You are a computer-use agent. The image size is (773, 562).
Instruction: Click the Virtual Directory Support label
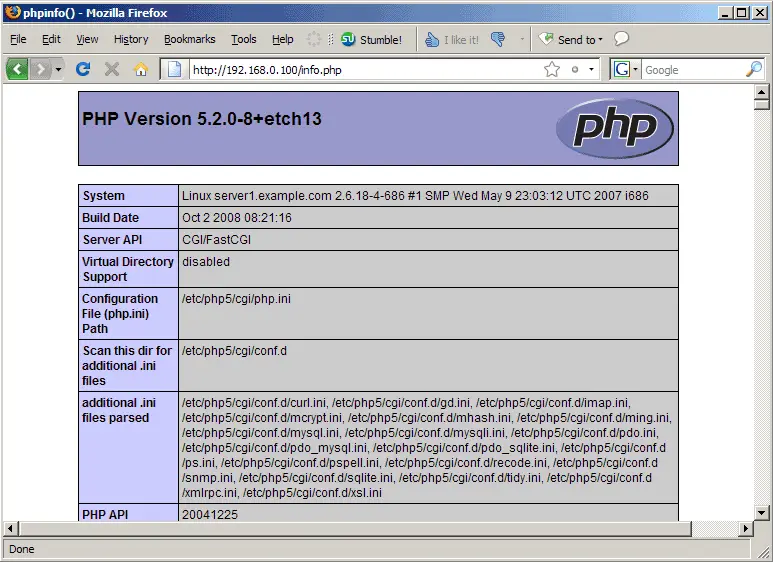[x=128, y=269]
